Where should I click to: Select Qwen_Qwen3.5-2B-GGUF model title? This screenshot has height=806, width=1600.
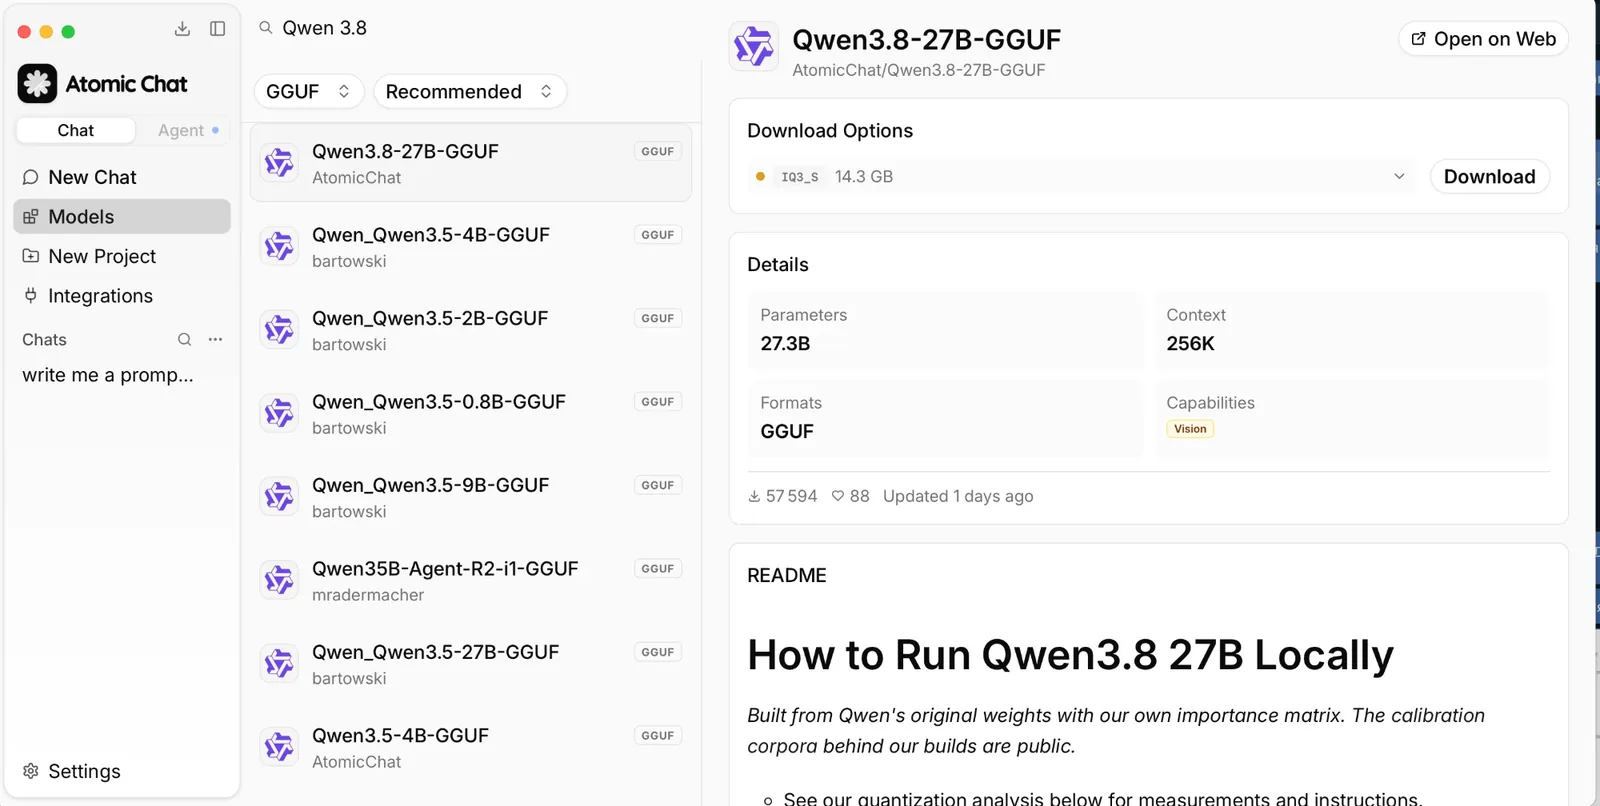(430, 318)
